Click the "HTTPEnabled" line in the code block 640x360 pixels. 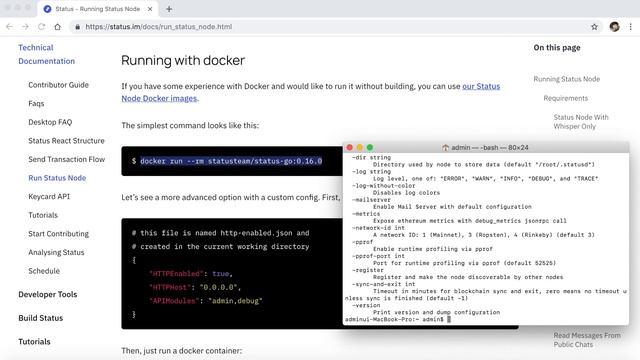pos(191,274)
